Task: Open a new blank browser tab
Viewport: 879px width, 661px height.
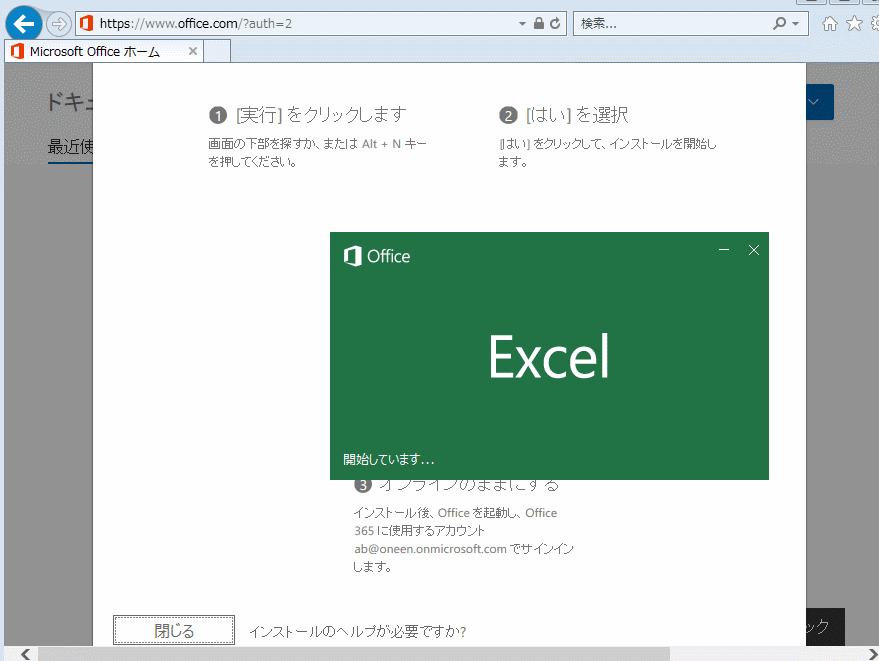Action: 217,51
